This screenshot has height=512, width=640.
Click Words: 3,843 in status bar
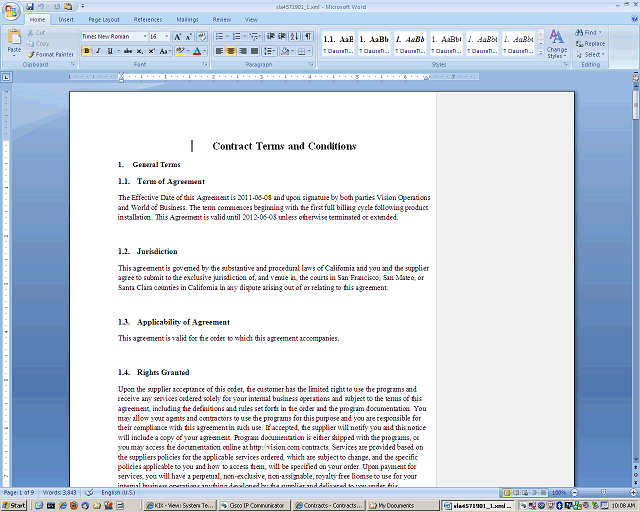click(60, 492)
